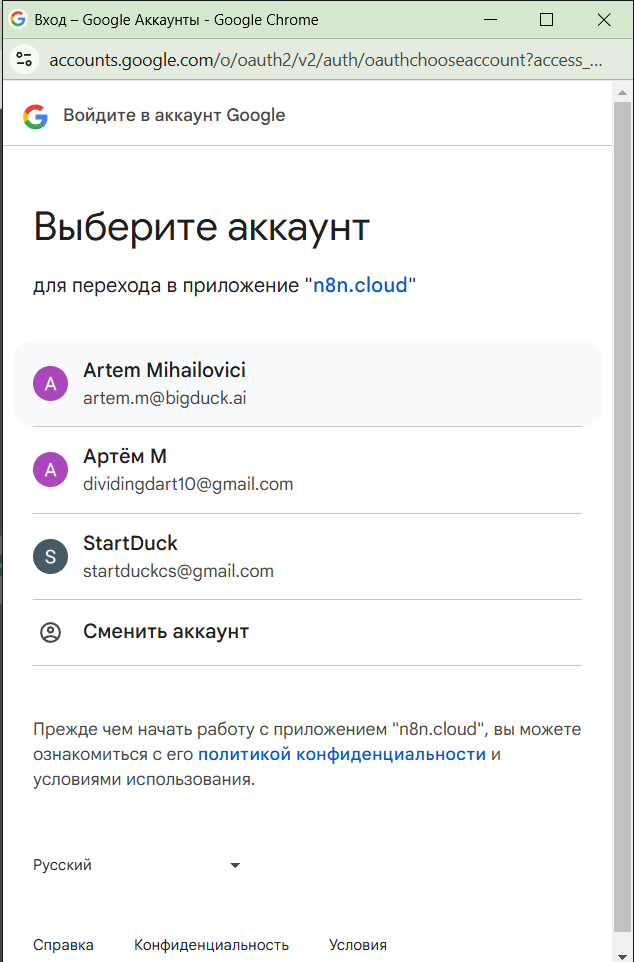Click the email artem.m@bigduck.ai
This screenshot has height=962, width=634.
[x=164, y=398]
